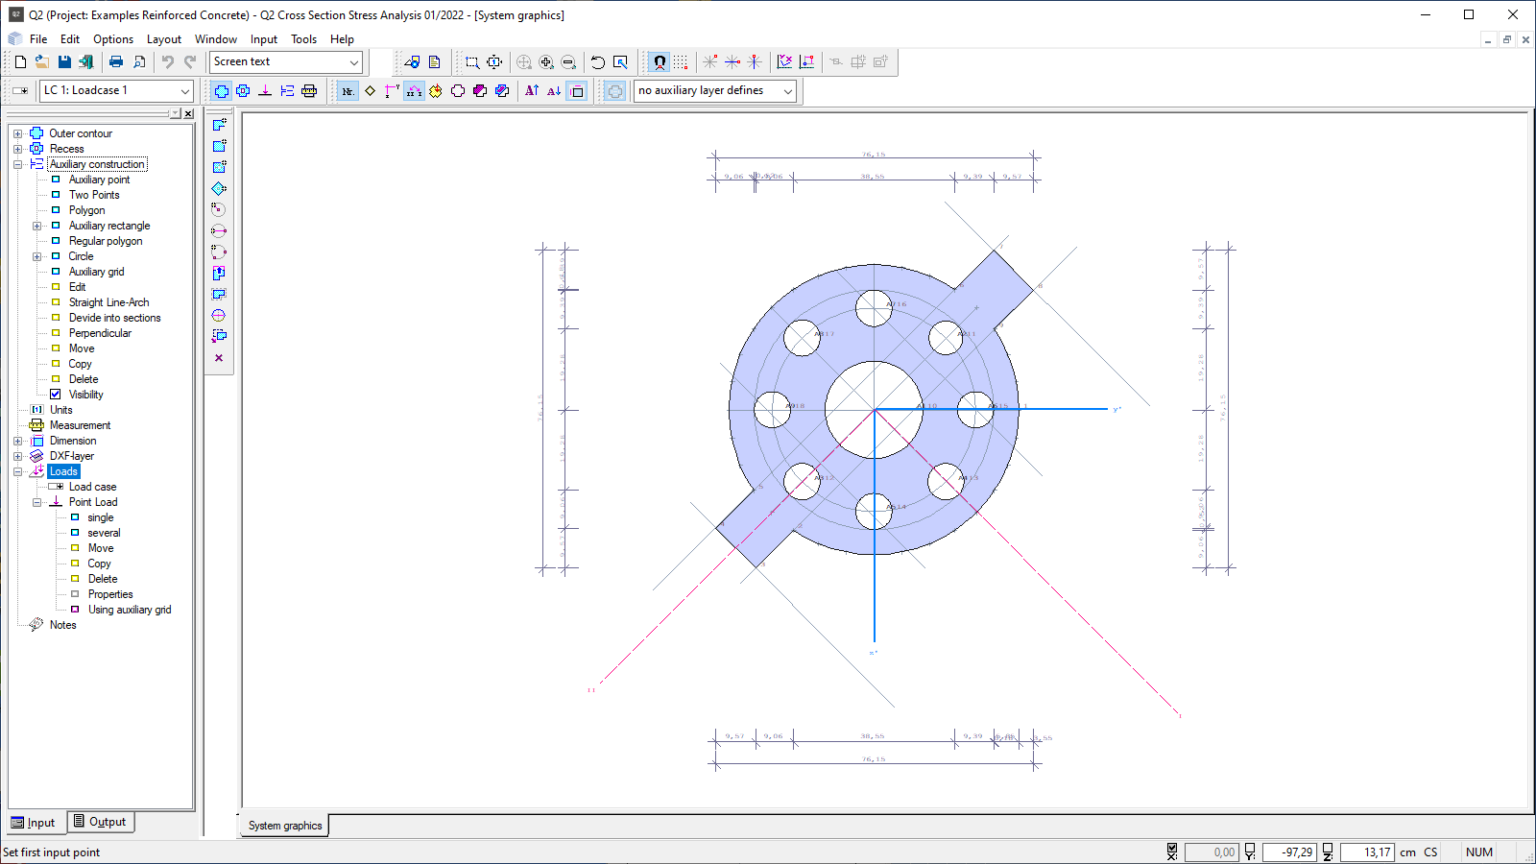This screenshot has width=1536, height=864.
Task: Toggle the dotted grid display icon
Action: [x=681, y=62]
